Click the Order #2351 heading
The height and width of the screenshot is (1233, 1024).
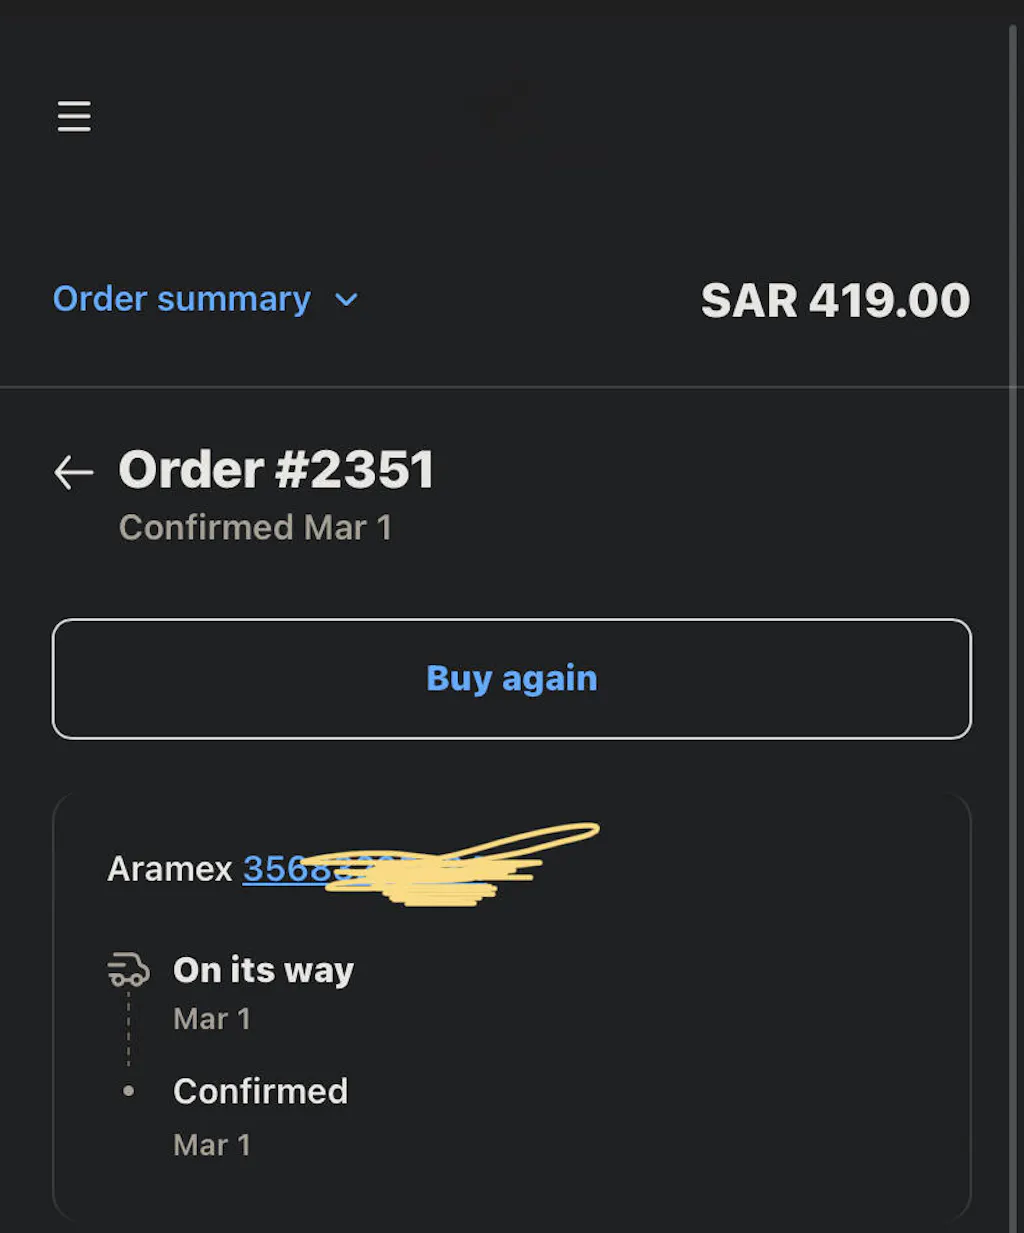[x=276, y=469]
